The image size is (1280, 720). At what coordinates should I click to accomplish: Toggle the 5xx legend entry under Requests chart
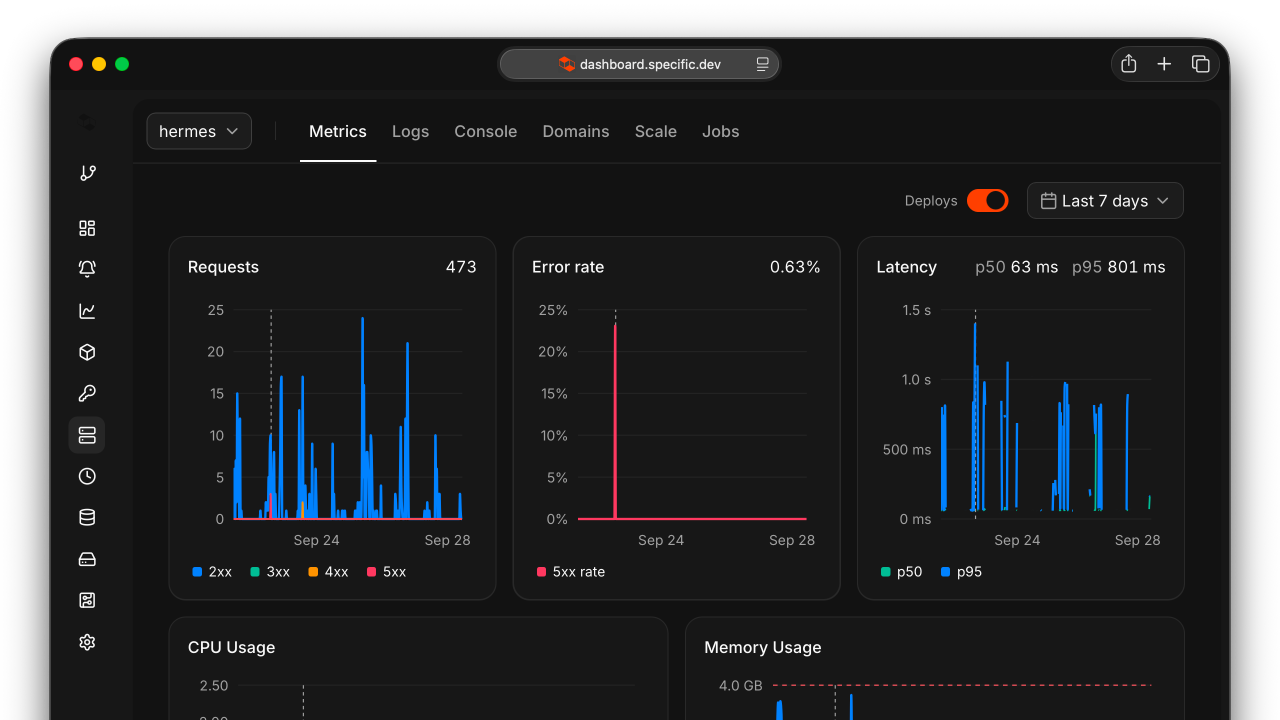(386, 572)
